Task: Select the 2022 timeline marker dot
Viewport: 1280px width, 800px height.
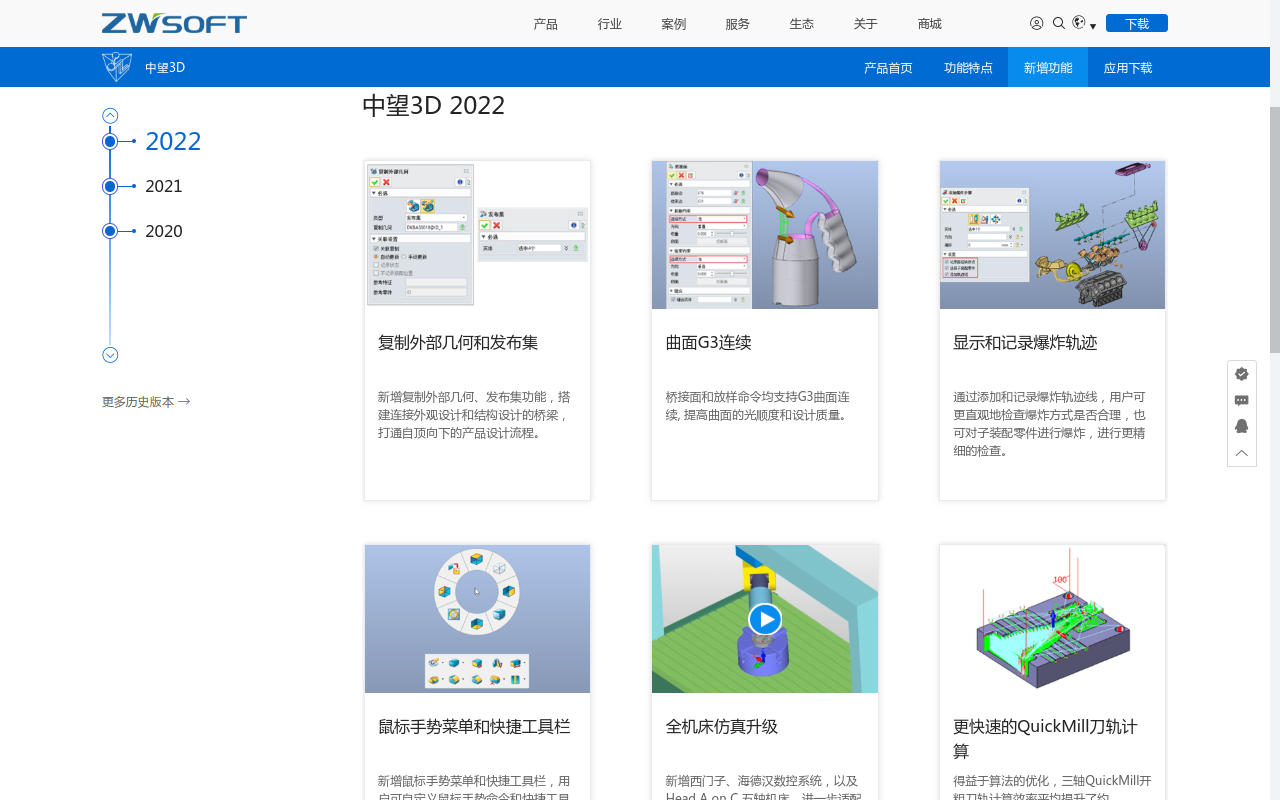Action: point(110,142)
